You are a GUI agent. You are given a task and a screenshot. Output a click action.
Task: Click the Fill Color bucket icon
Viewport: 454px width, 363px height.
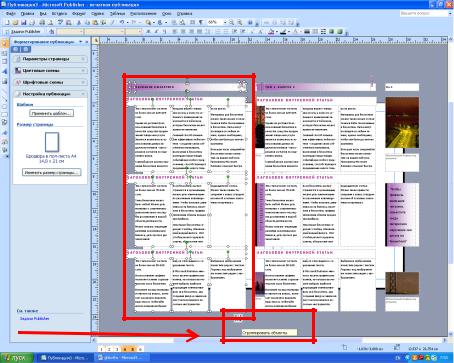tap(271, 32)
